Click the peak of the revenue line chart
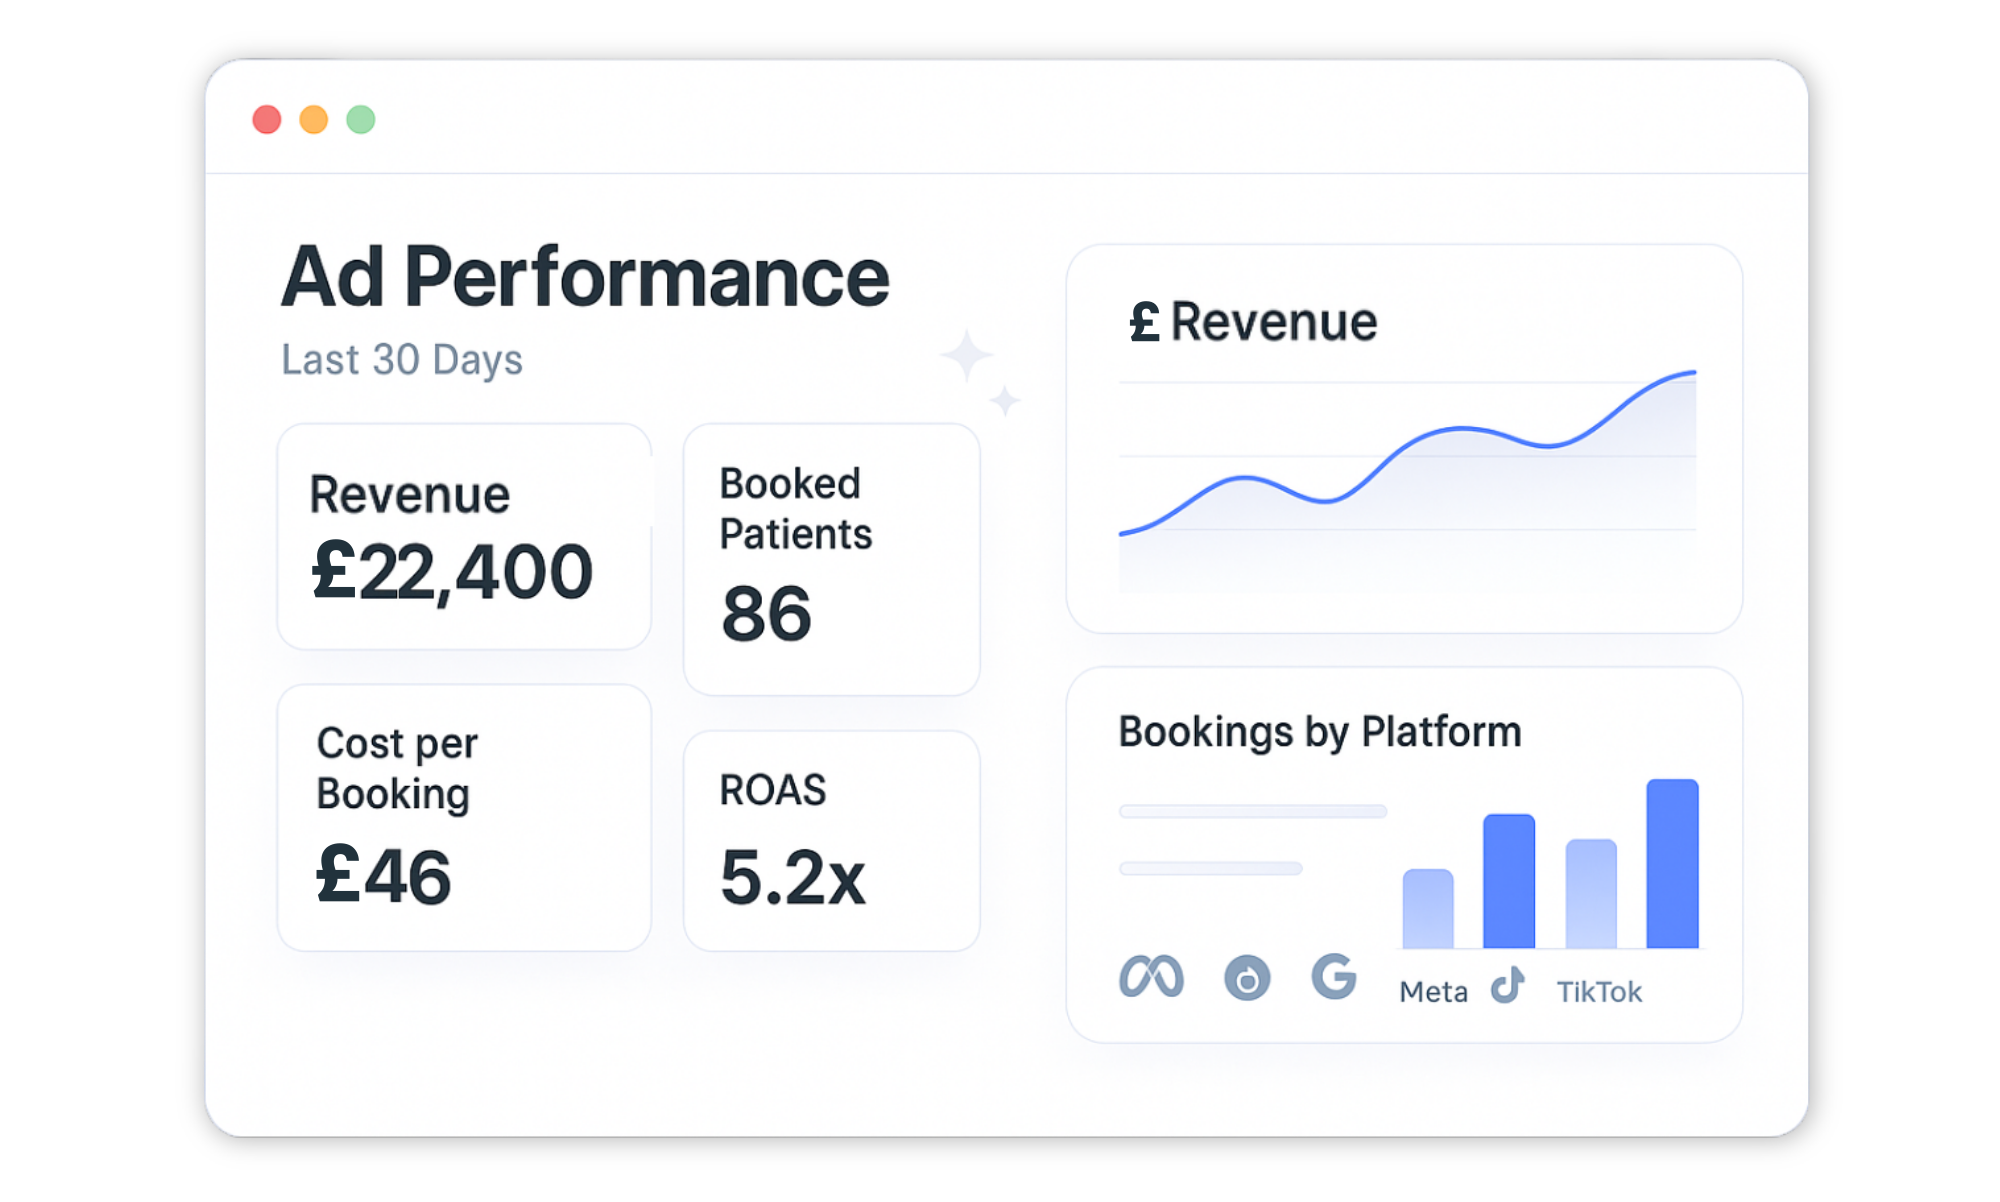This screenshot has height=1202, width=2000. pos(1692,373)
